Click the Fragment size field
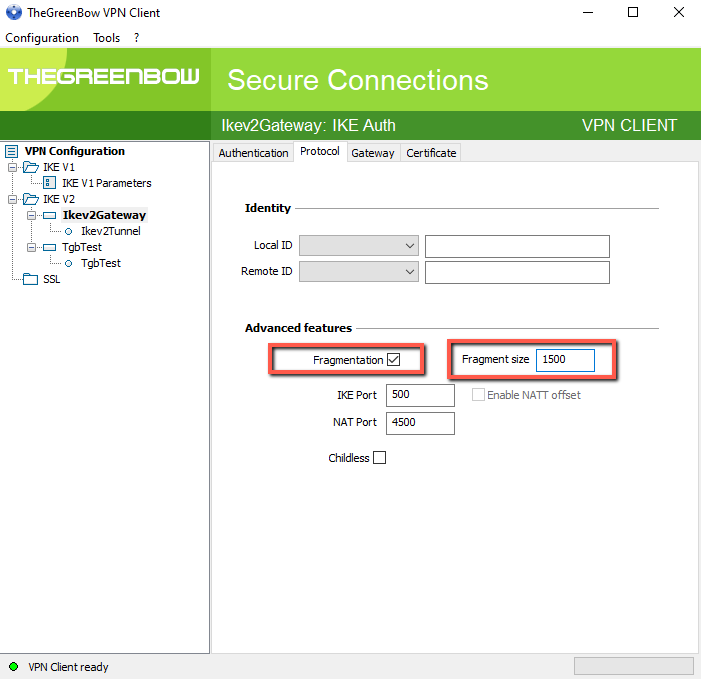Screen dimensions: 701x679 coord(565,360)
